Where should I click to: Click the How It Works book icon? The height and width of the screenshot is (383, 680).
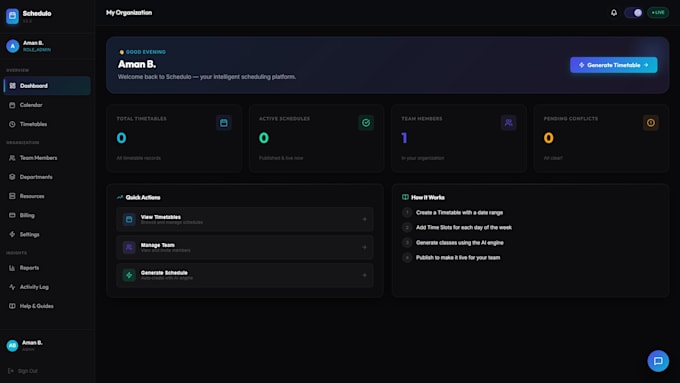405,197
